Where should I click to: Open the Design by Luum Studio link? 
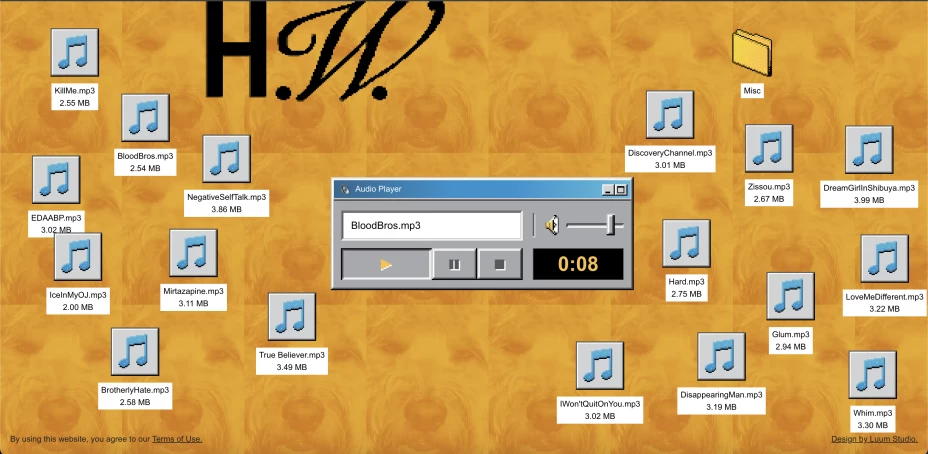point(875,439)
